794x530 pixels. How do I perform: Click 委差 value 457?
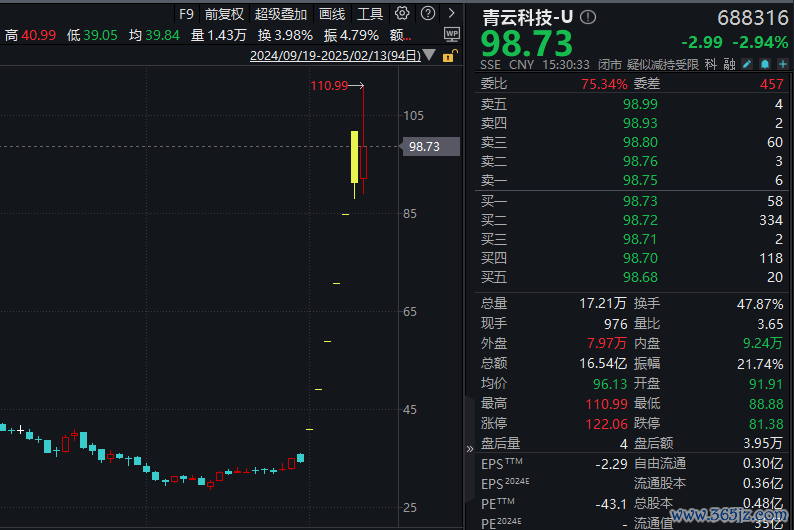click(772, 84)
